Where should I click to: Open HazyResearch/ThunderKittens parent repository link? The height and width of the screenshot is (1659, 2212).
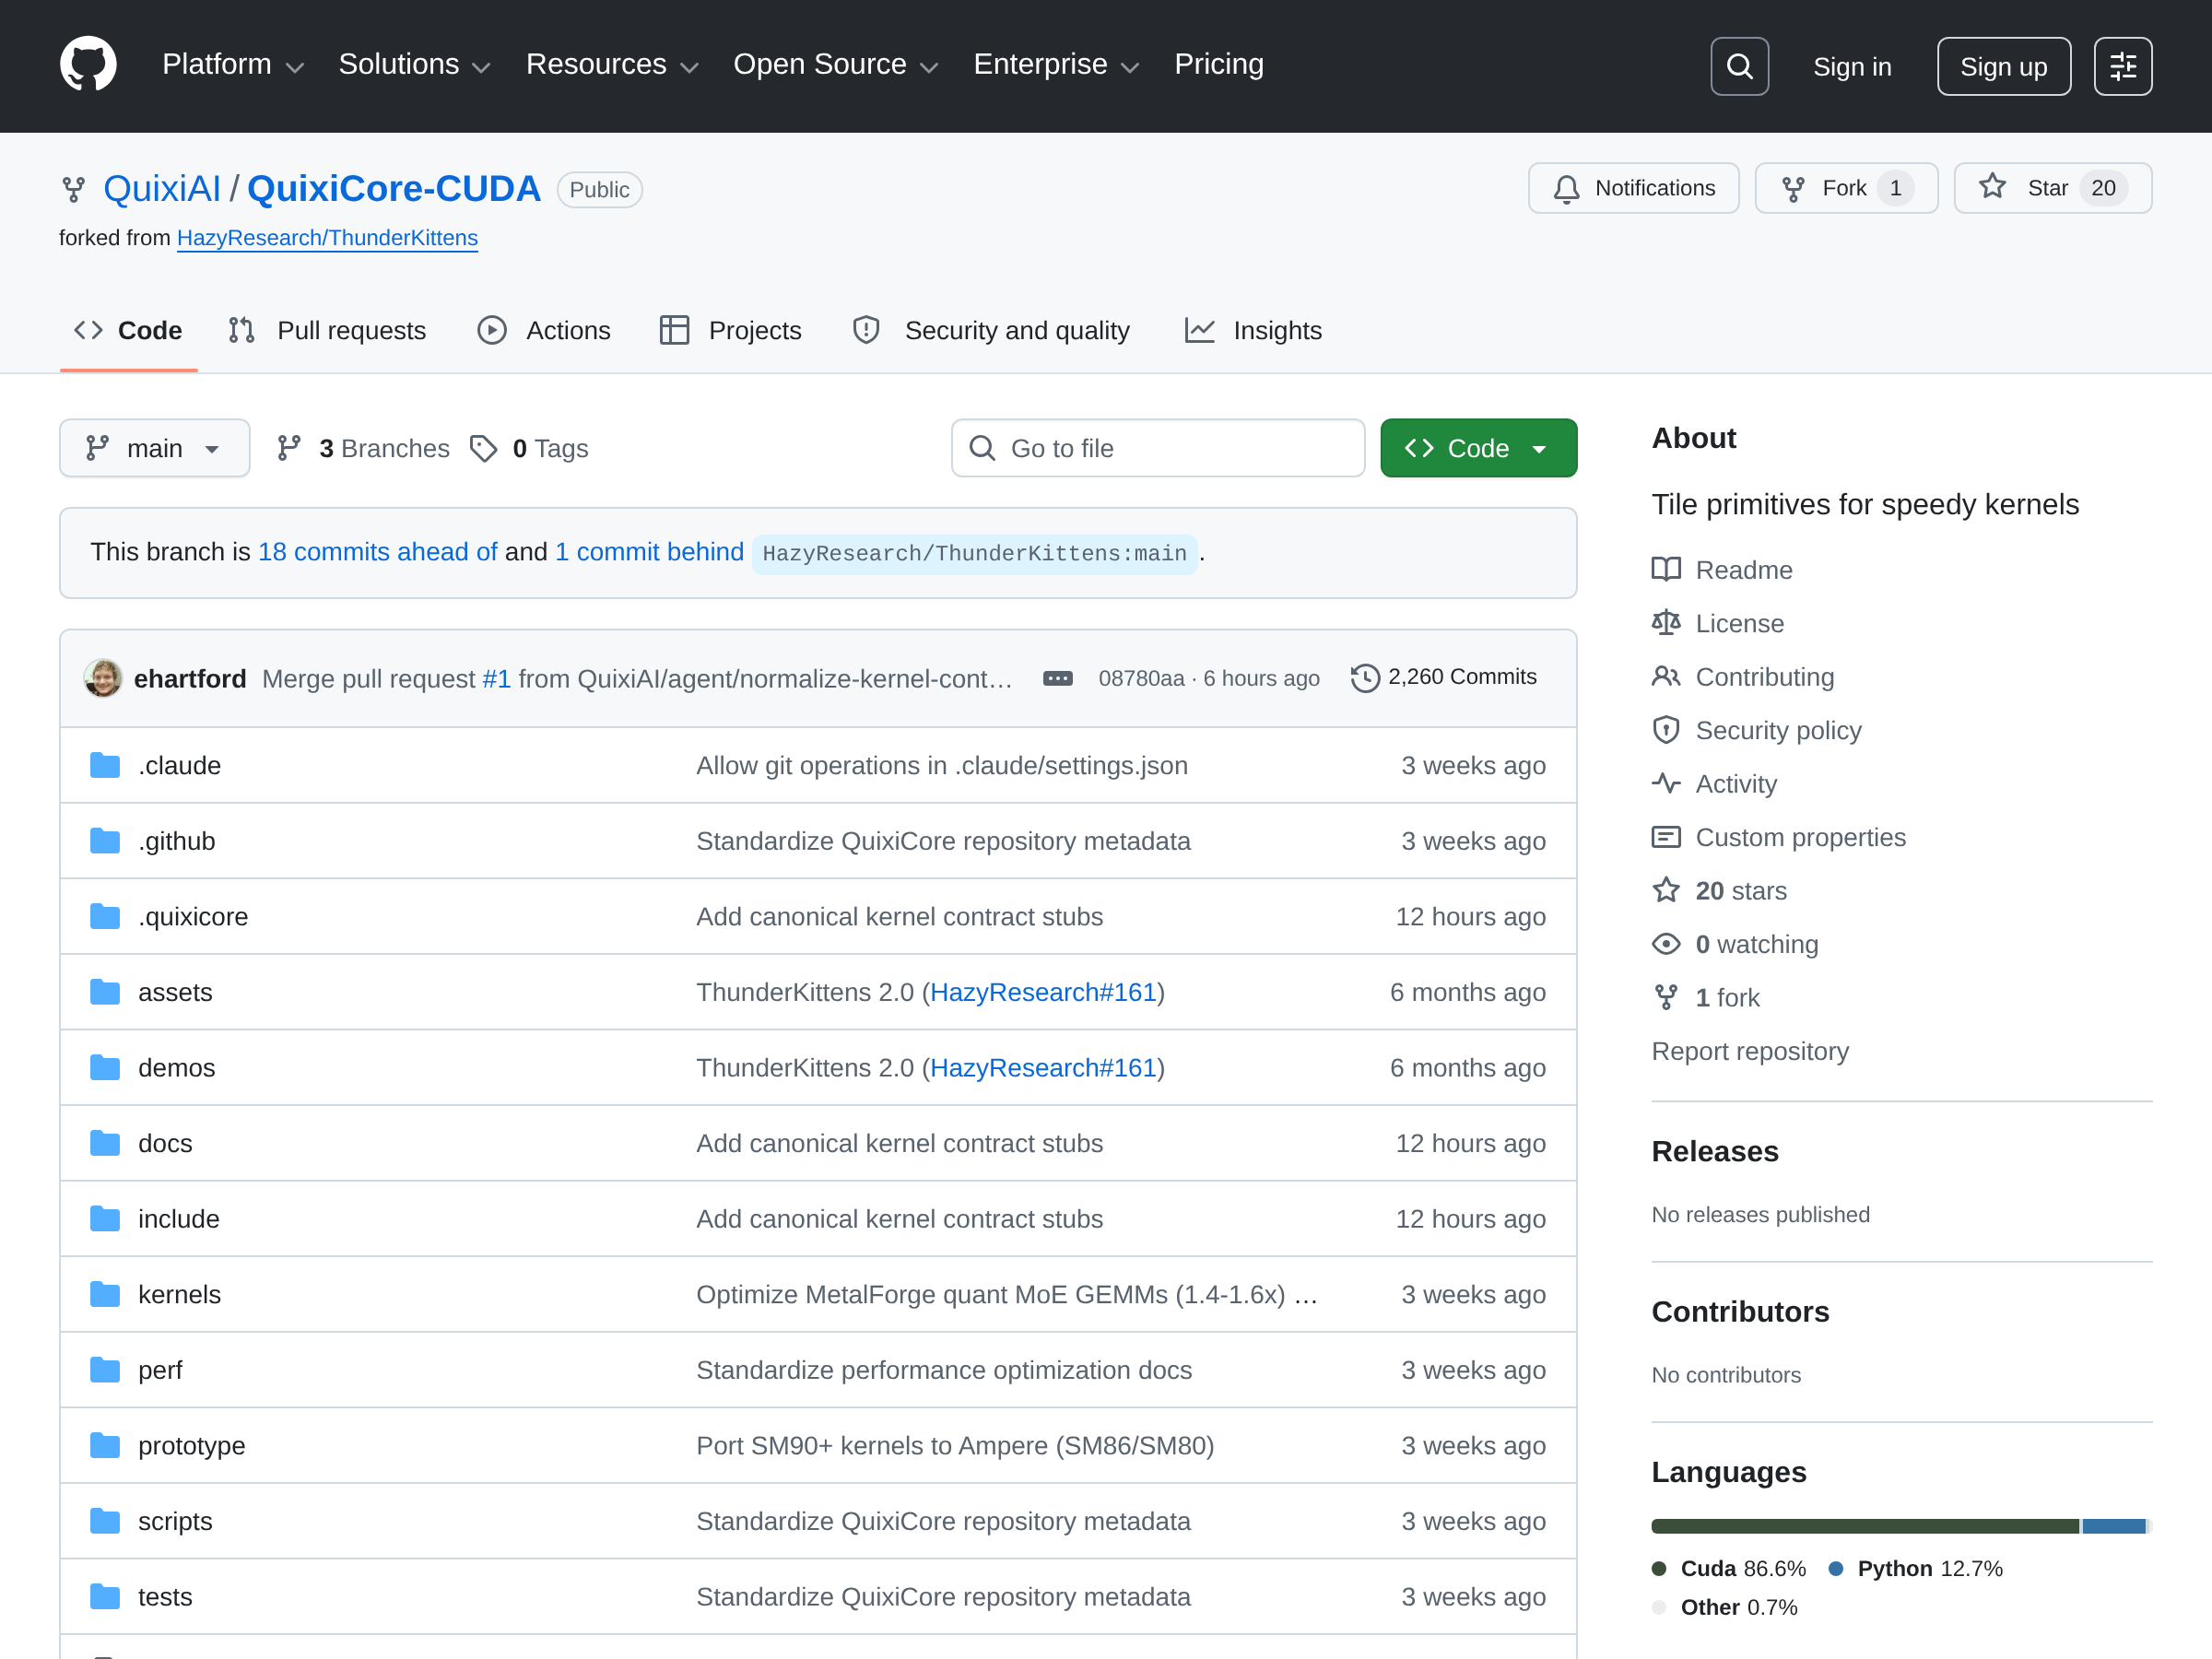[327, 238]
